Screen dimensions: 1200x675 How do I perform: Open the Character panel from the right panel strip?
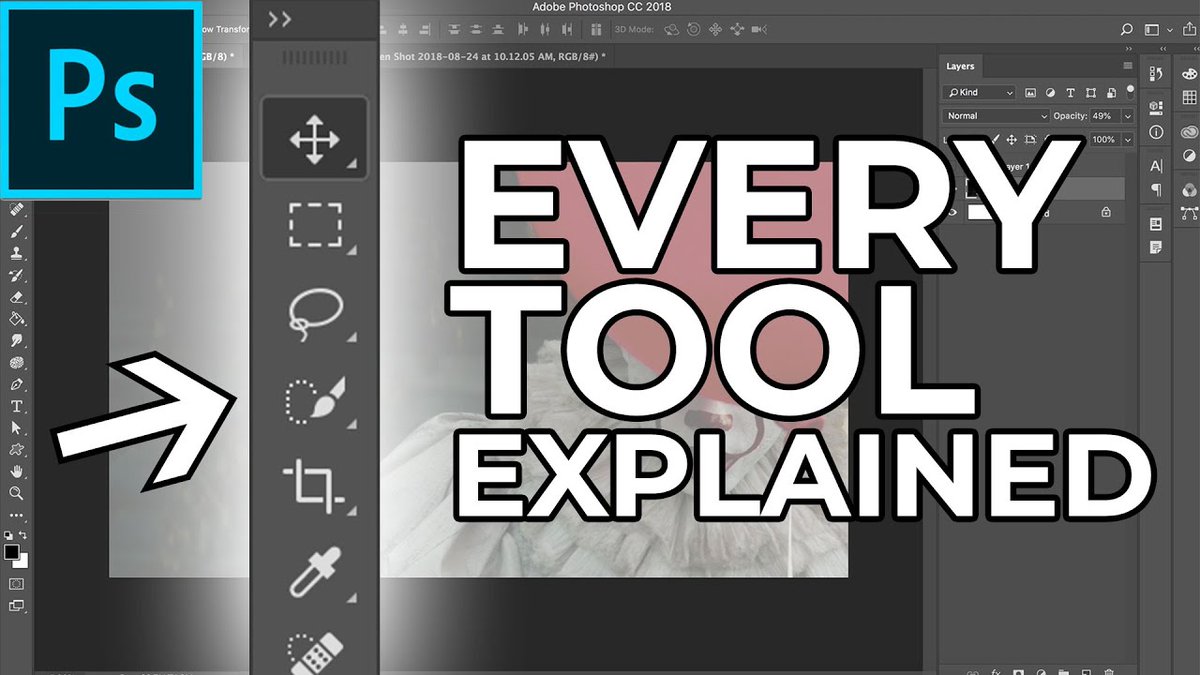coord(1156,166)
